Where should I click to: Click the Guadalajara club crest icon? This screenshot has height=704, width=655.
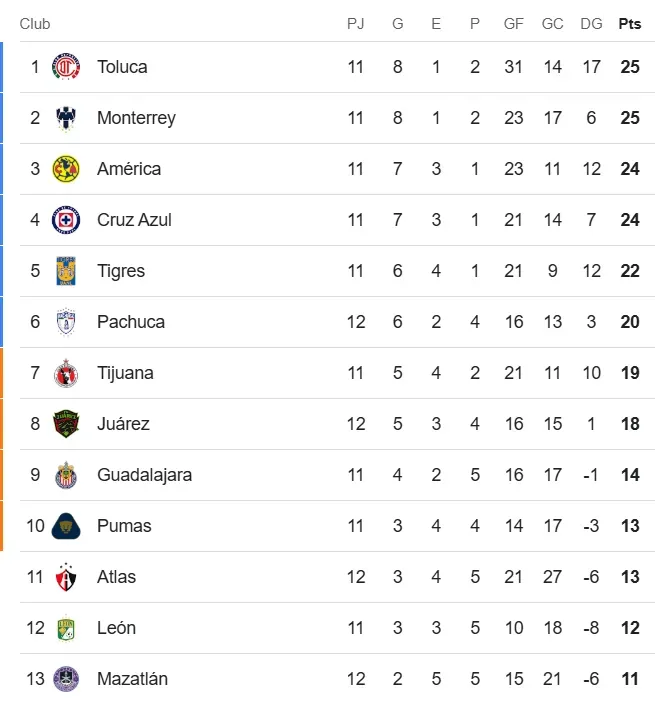pos(66,475)
